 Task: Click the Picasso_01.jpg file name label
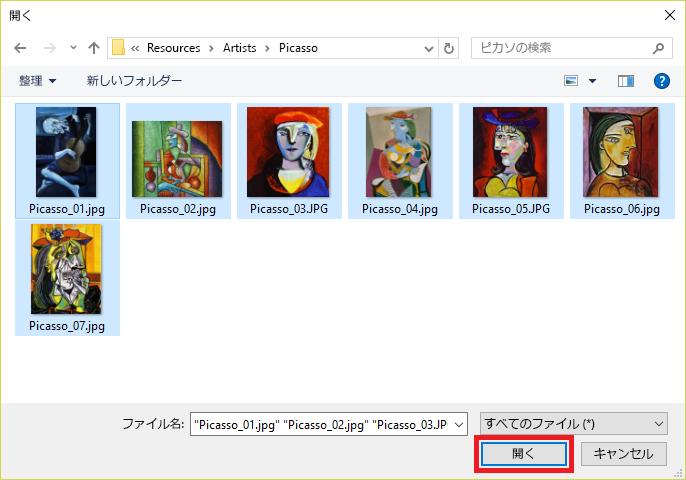67,209
